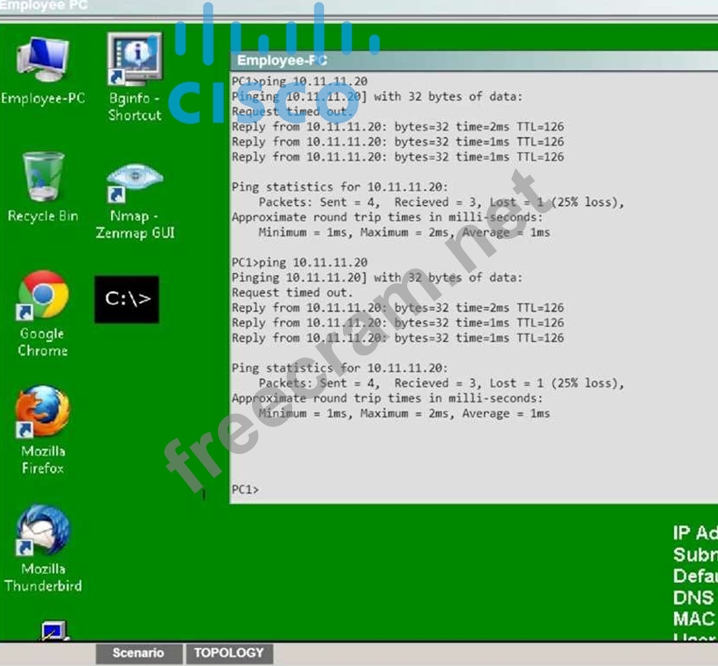Click the 'DNS' info text on the desktop
Image resolution: width=718 pixels, height=666 pixels.
693,597
